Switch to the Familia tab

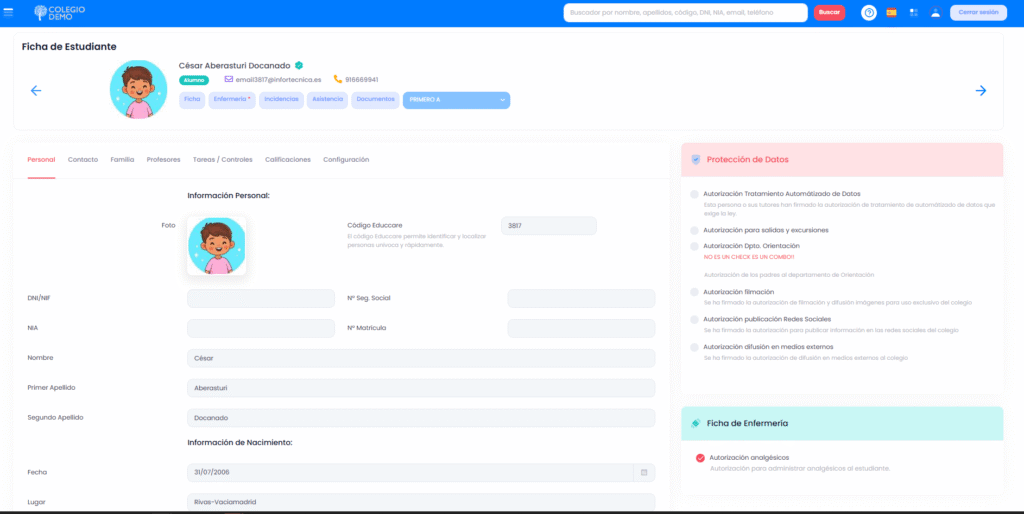[x=122, y=159]
